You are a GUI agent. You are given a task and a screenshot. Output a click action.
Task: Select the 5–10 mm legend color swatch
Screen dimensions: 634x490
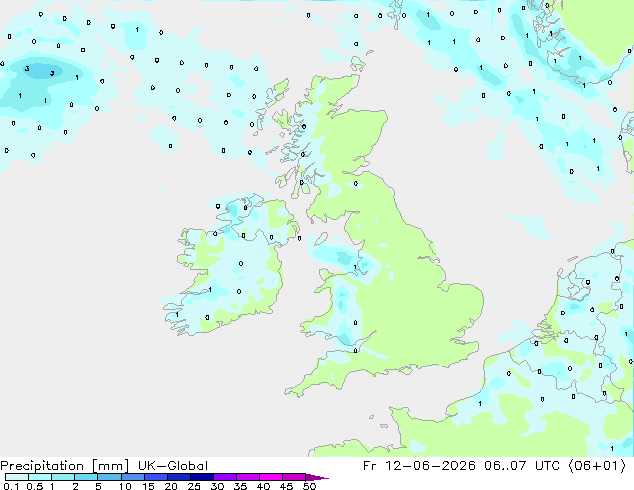[109, 477]
